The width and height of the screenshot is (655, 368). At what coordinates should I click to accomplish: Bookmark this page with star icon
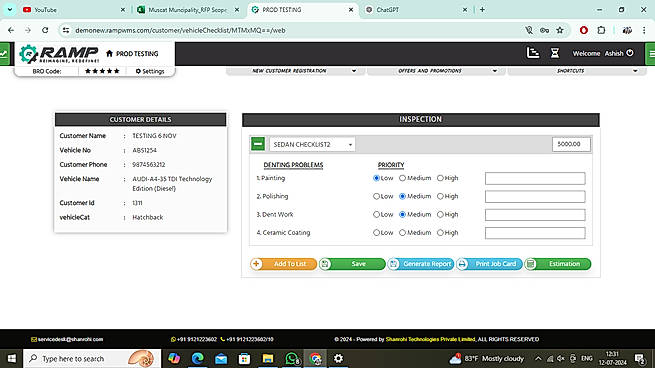point(560,30)
